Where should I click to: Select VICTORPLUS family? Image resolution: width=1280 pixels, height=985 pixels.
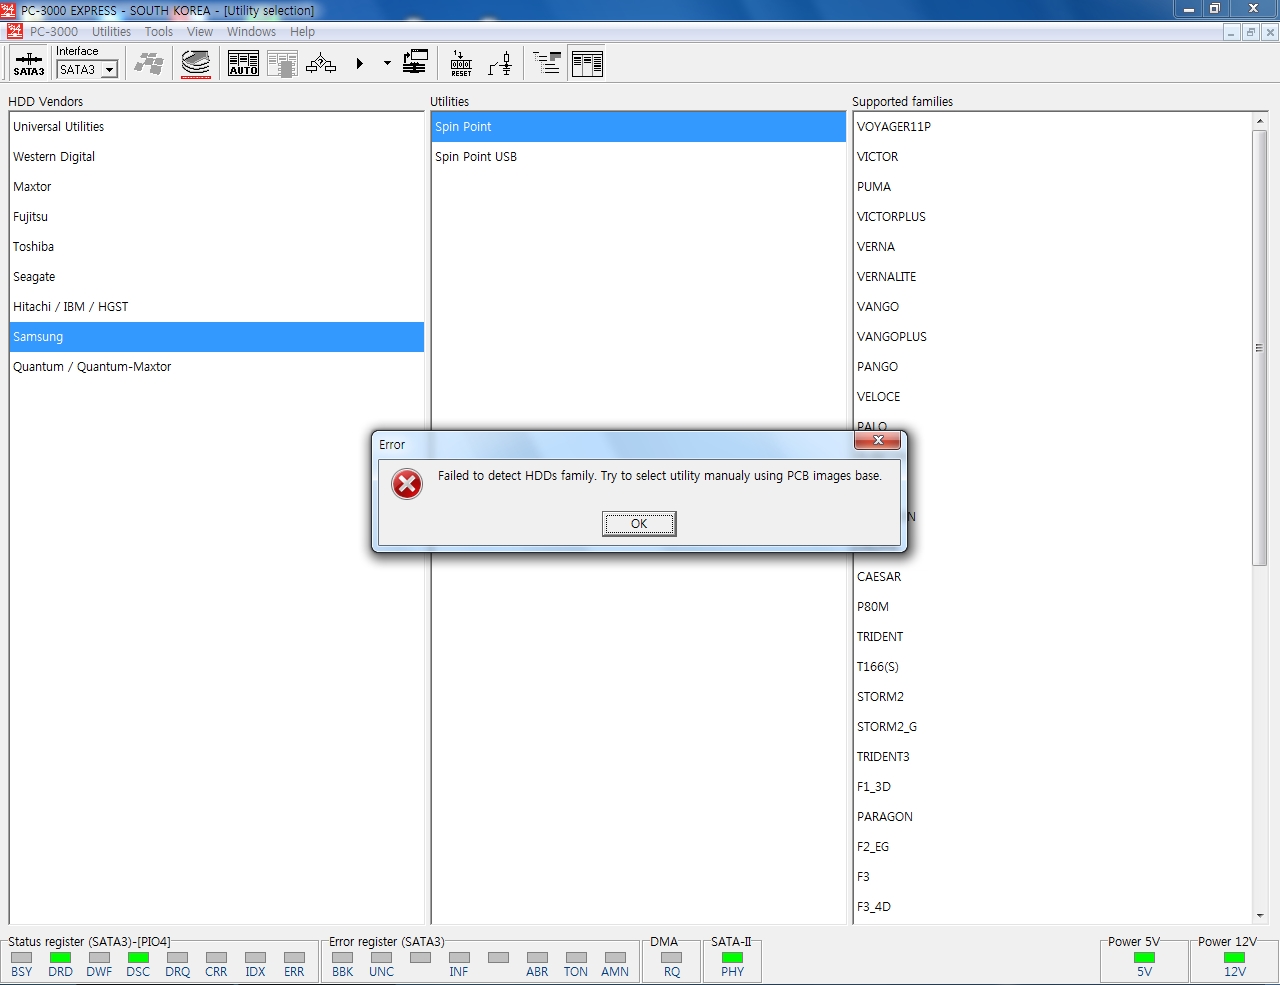point(1052,217)
